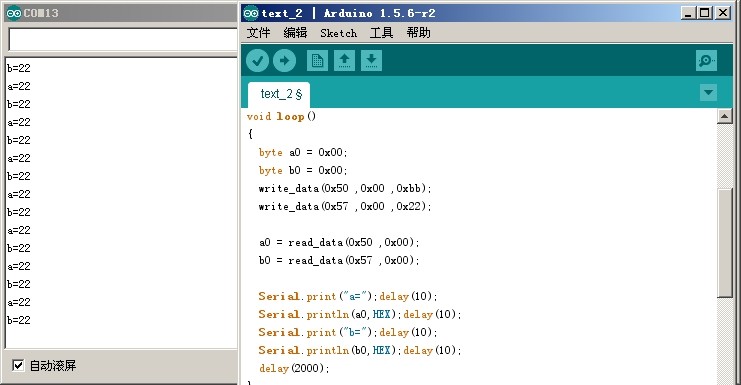Image resolution: width=741 pixels, height=385 pixels.
Task: Open the Serial Monitor magnifier icon
Action: click(706, 60)
